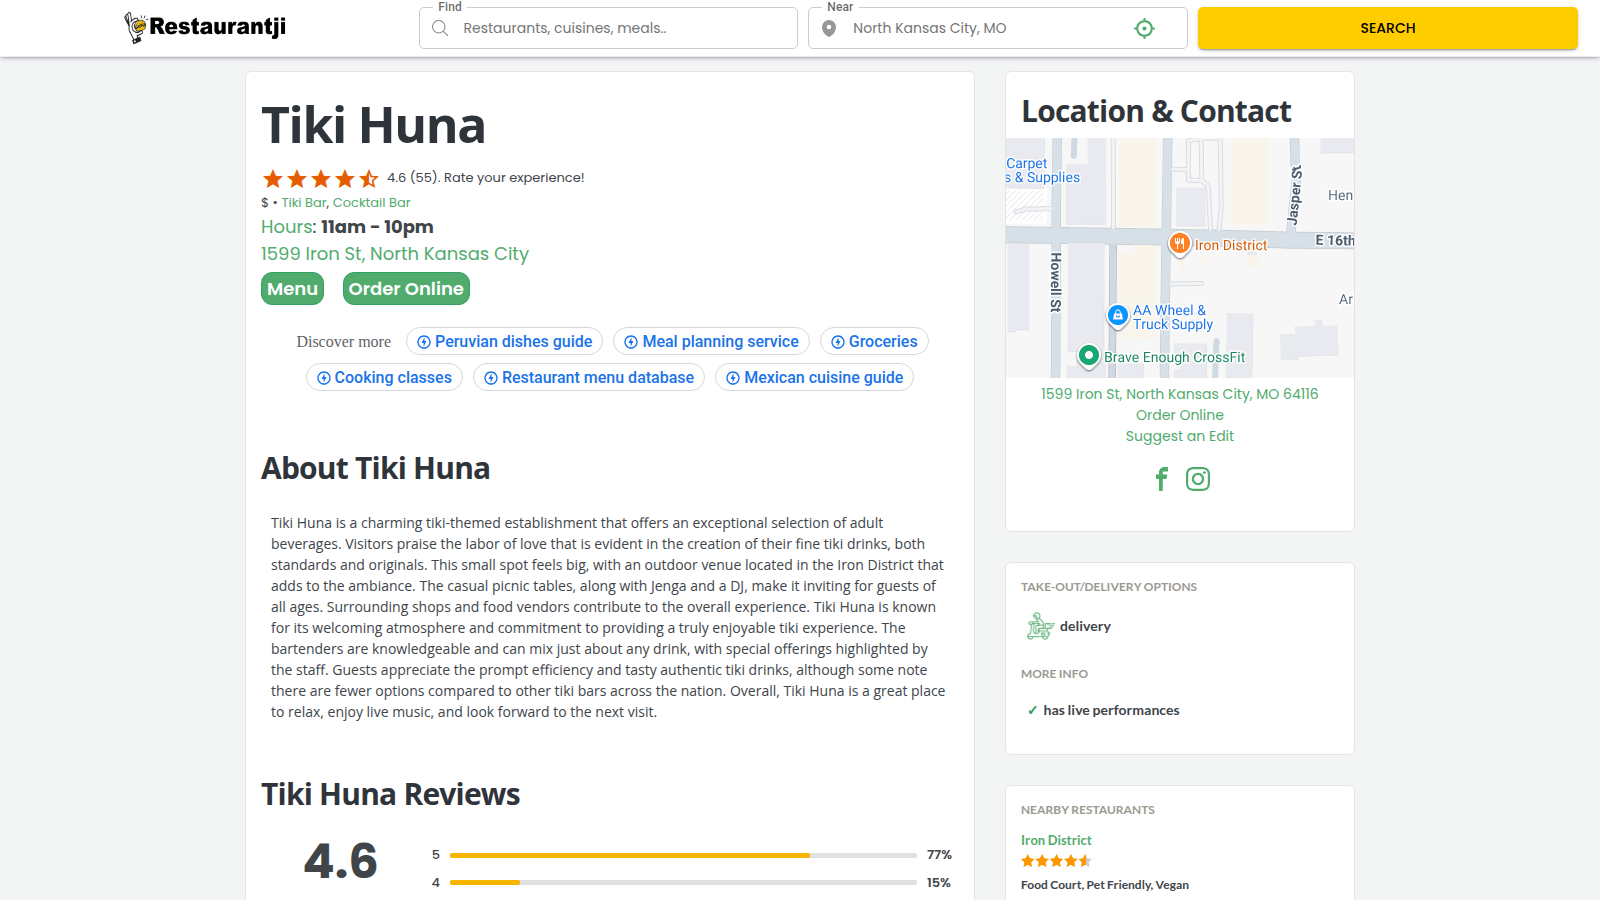Select the Peruvian dishes guide chip
Image resolution: width=1600 pixels, height=900 pixels.
click(504, 342)
